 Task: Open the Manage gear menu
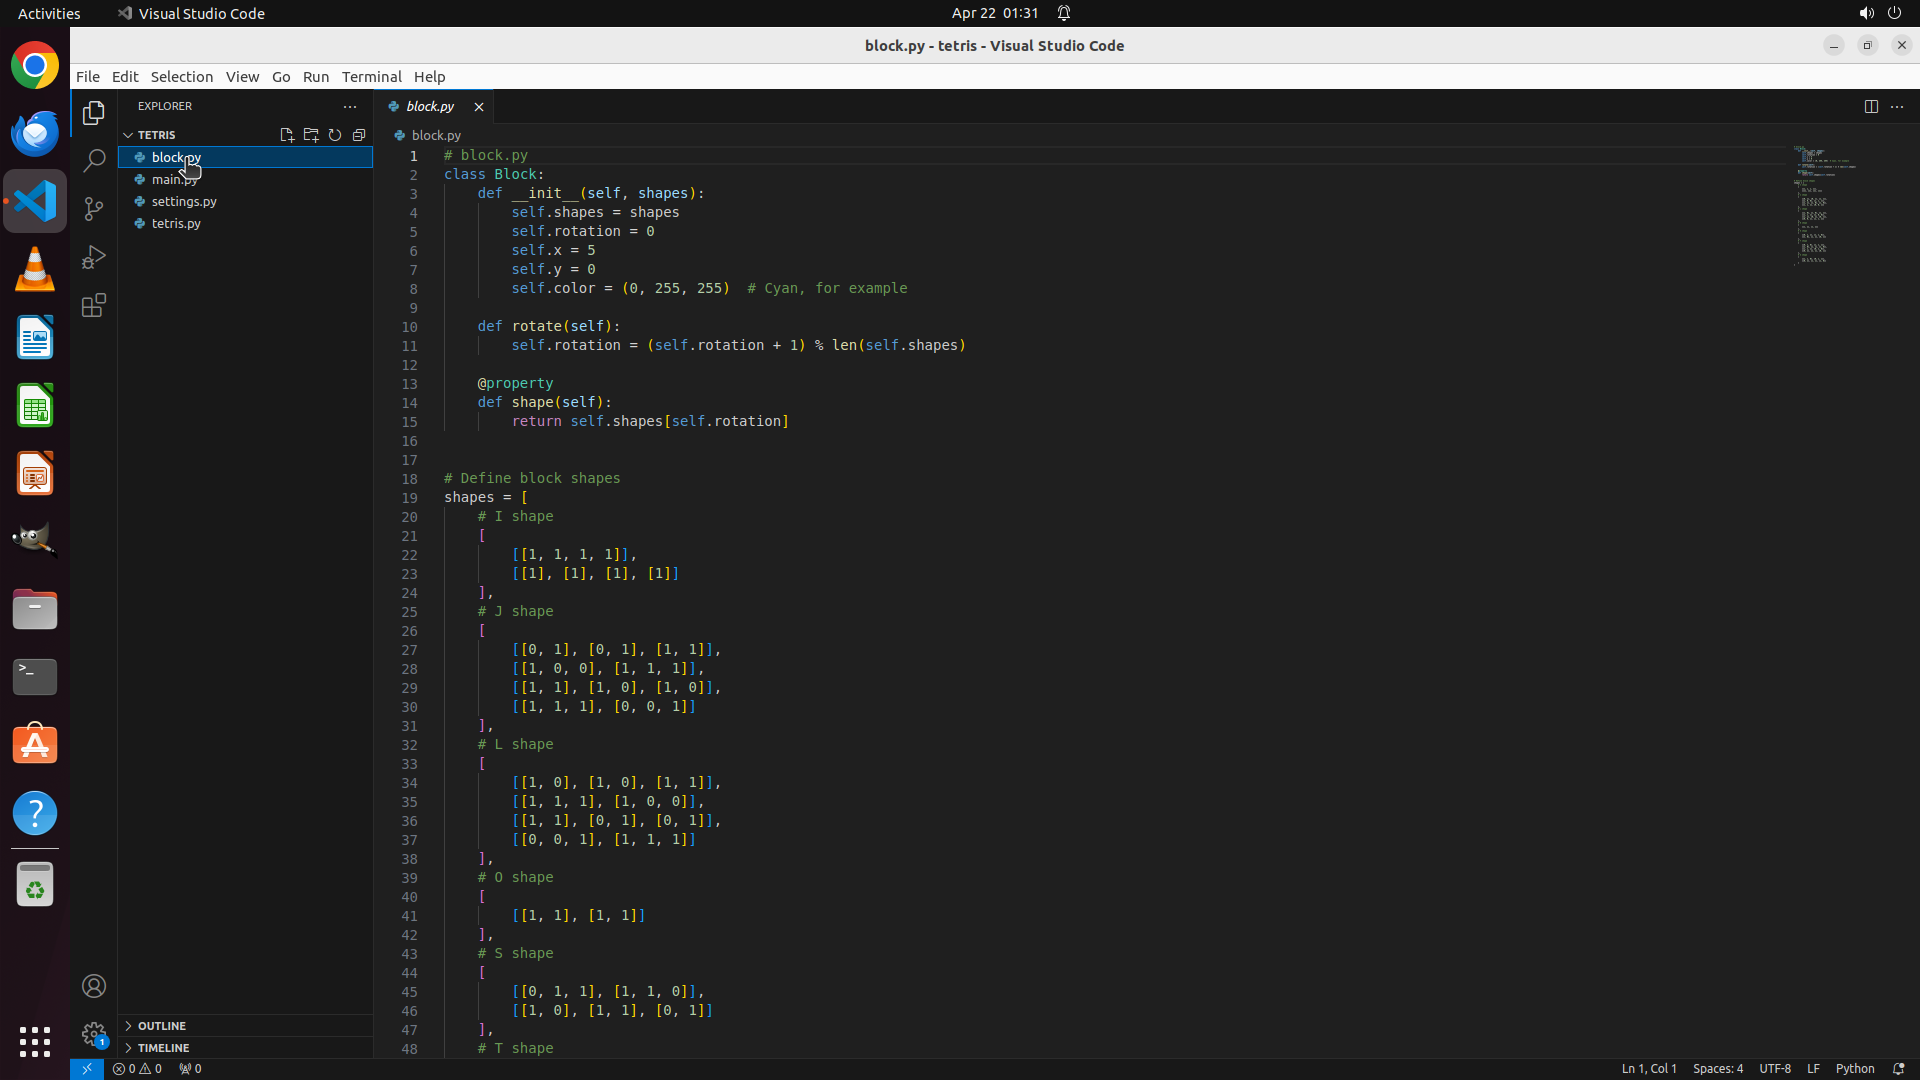tap(94, 1033)
